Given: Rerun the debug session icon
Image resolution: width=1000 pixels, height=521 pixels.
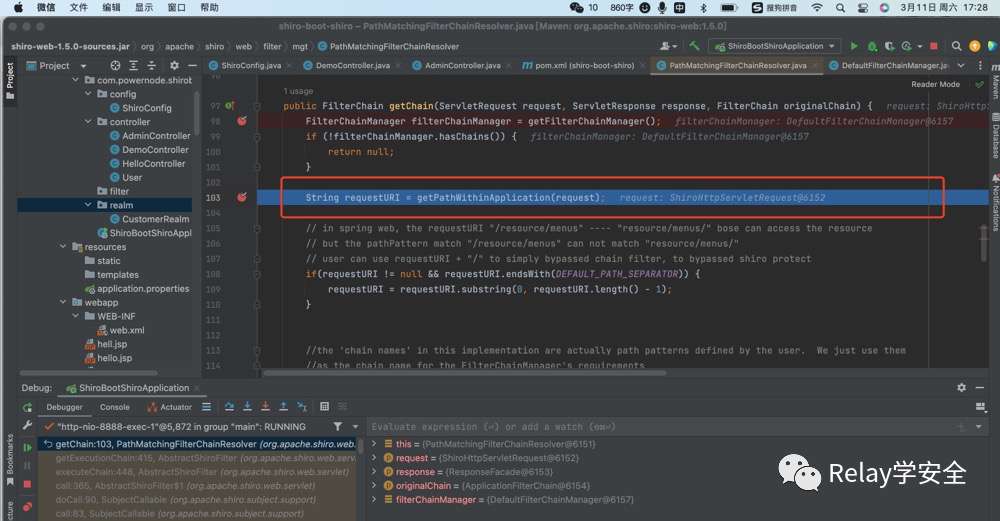Looking at the screenshot, I should tap(27, 407).
